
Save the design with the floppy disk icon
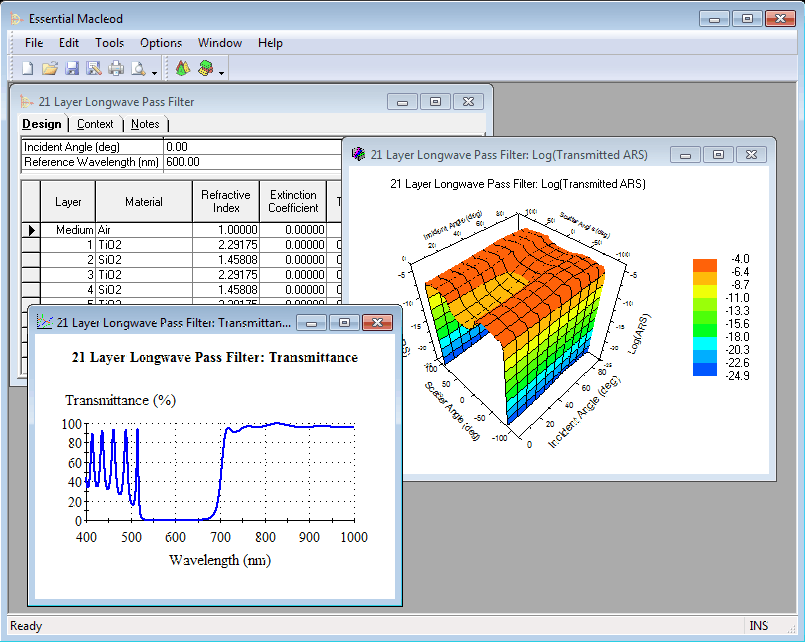pyautogui.click(x=72, y=69)
